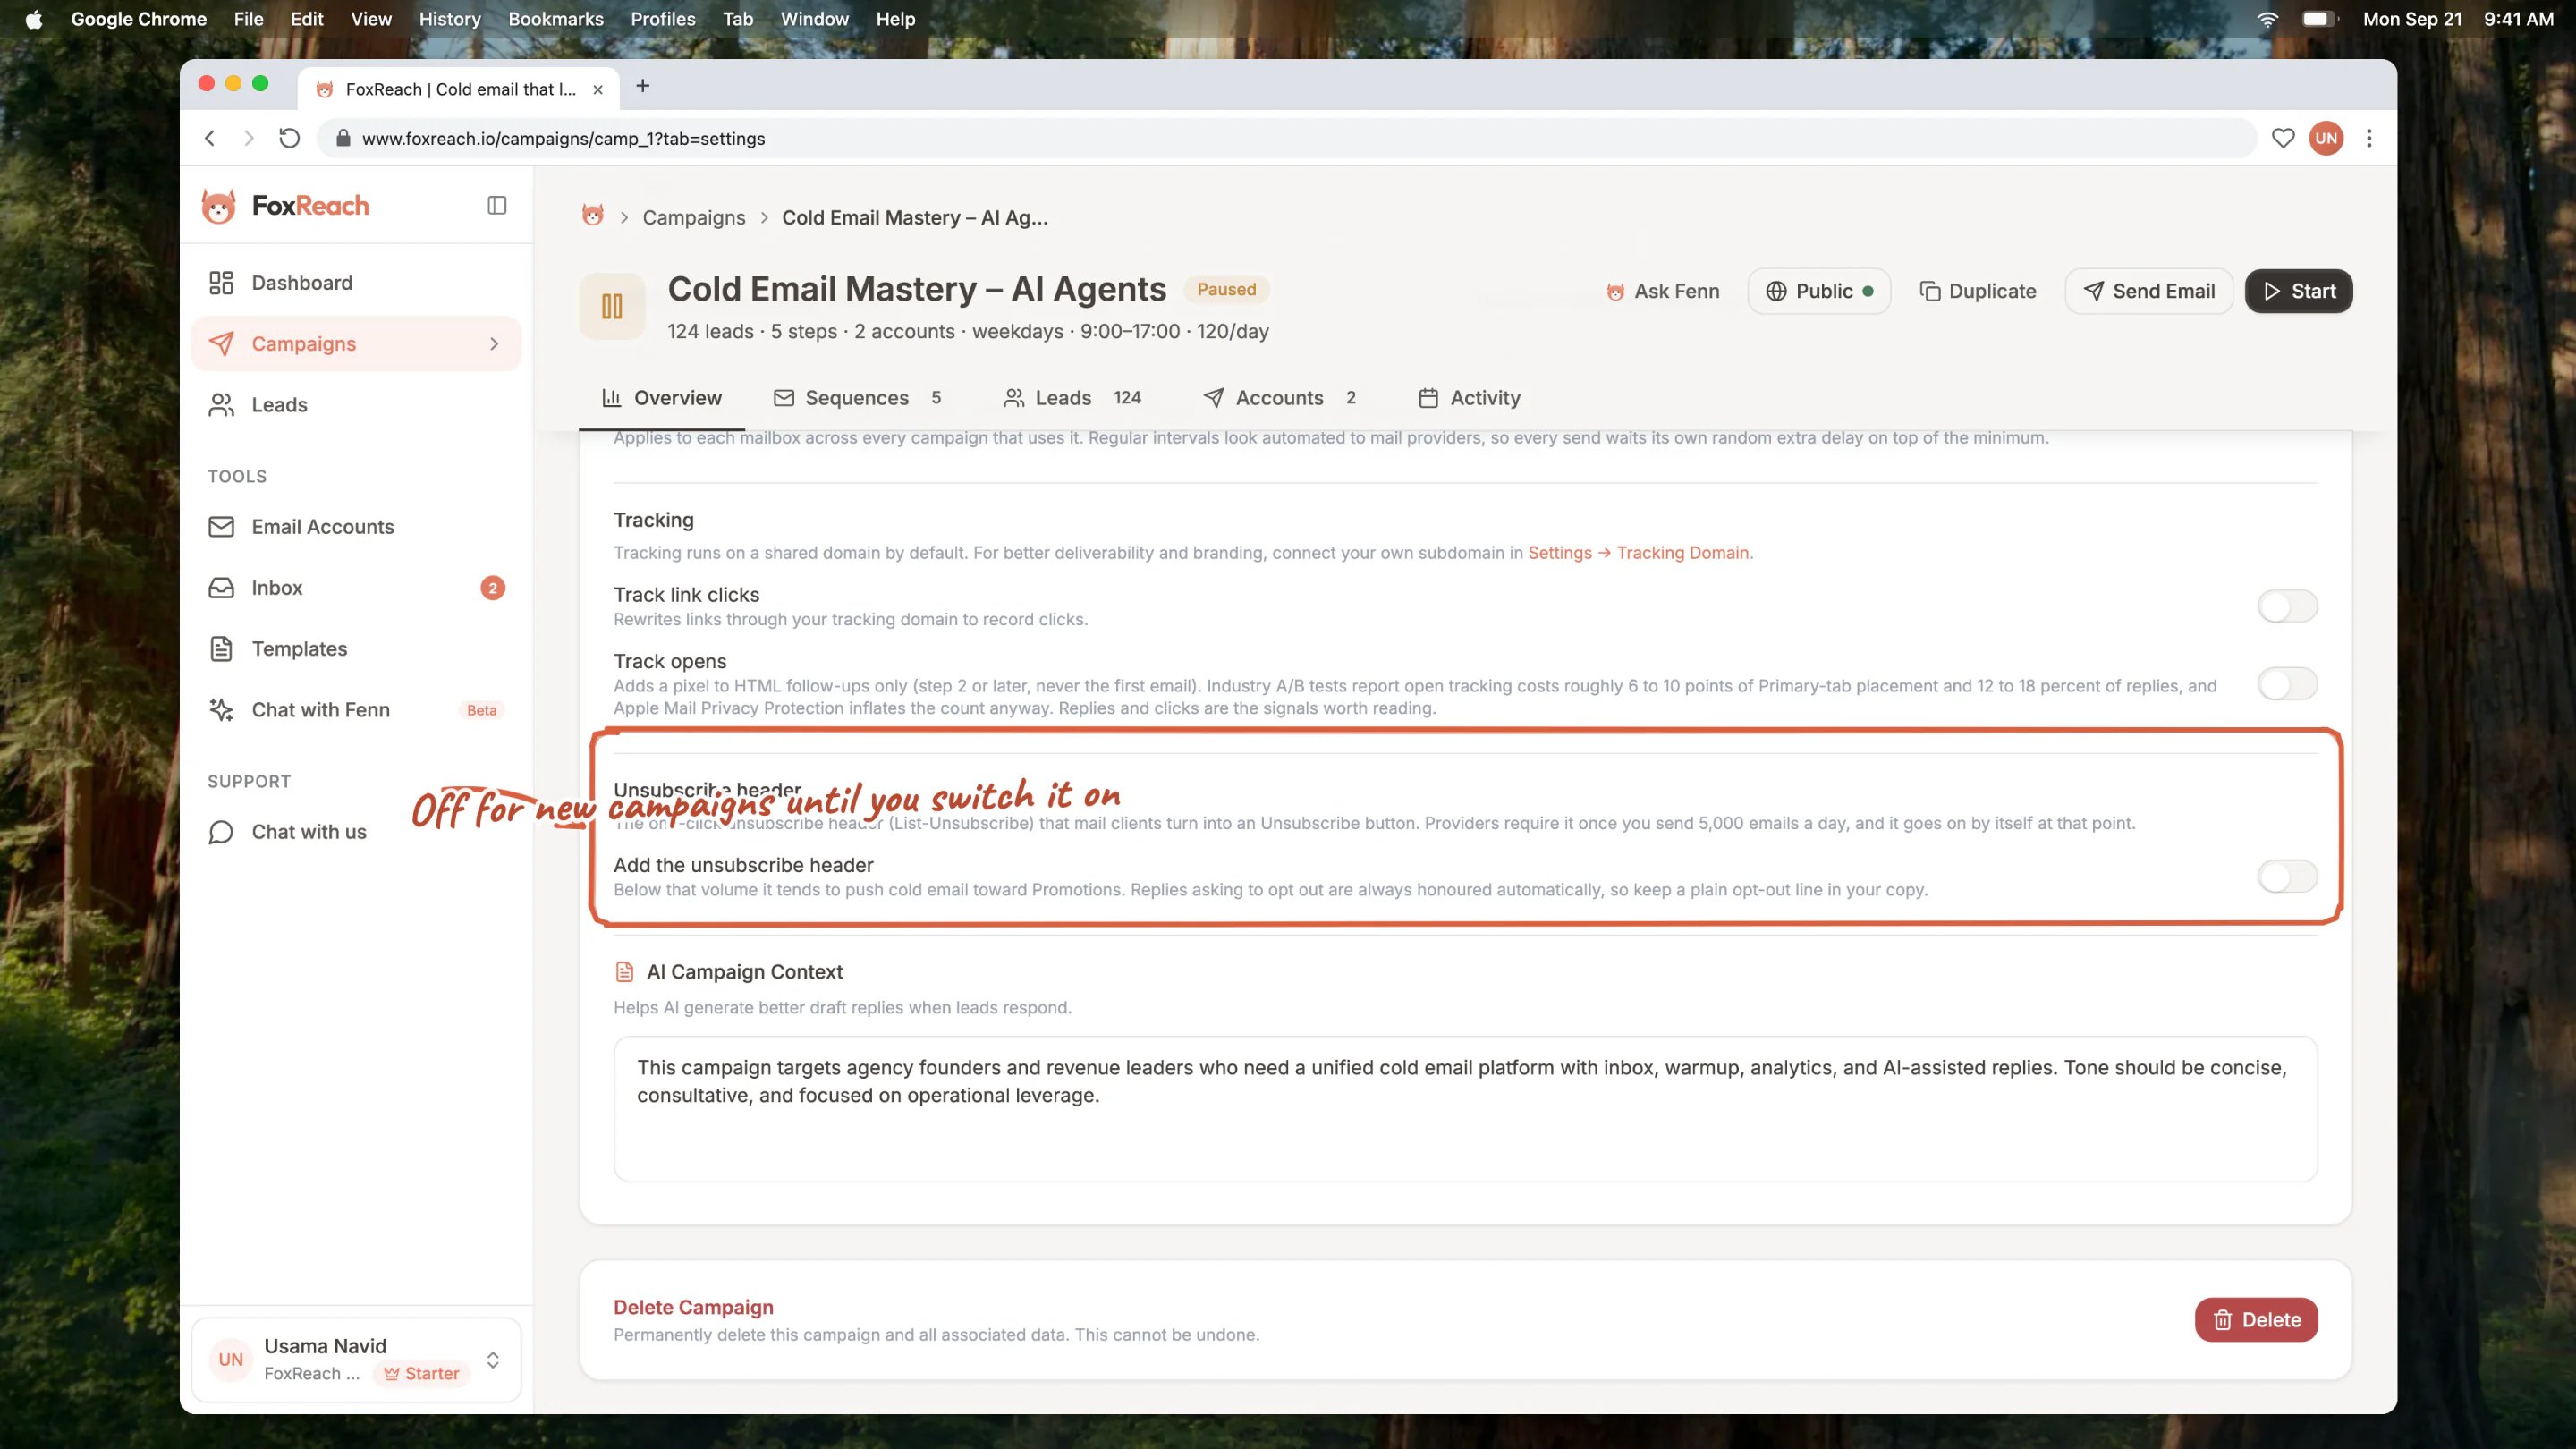Go to Email Accounts tool
Image resolution: width=2576 pixels, height=1449 pixels.
(355, 527)
